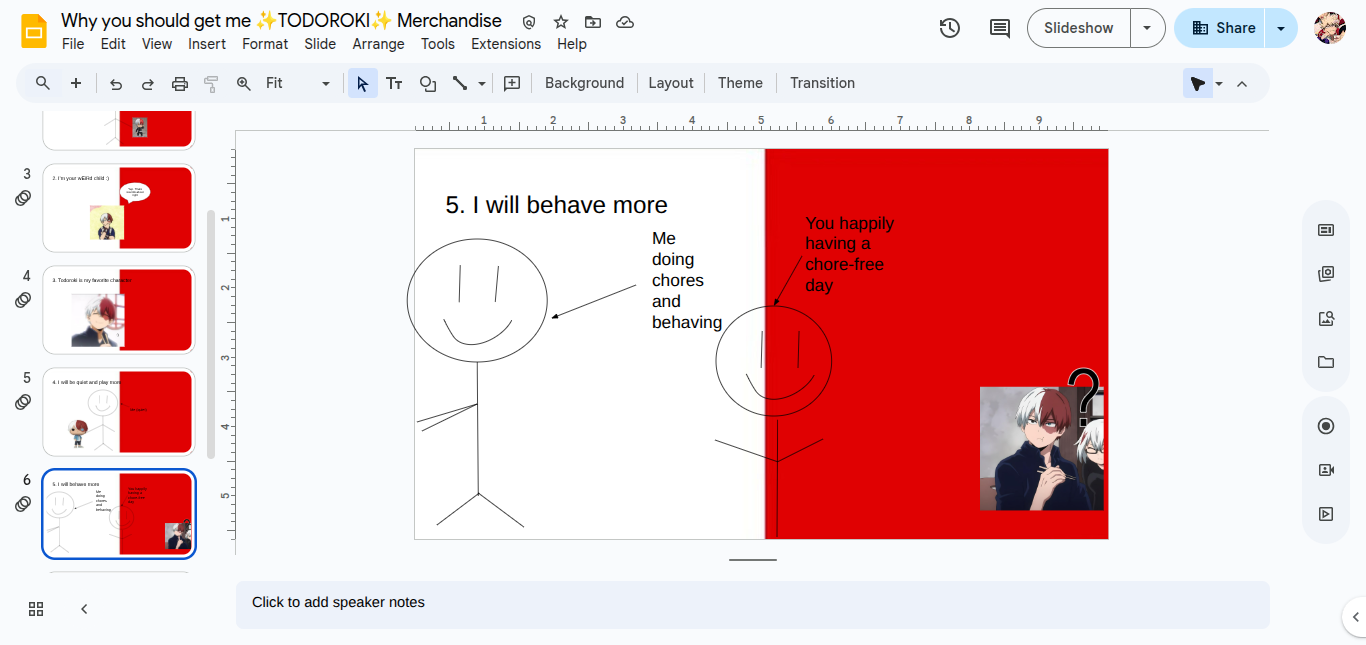
Task: Select slide 3 thumbnail in filmstrip
Action: coord(118,208)
